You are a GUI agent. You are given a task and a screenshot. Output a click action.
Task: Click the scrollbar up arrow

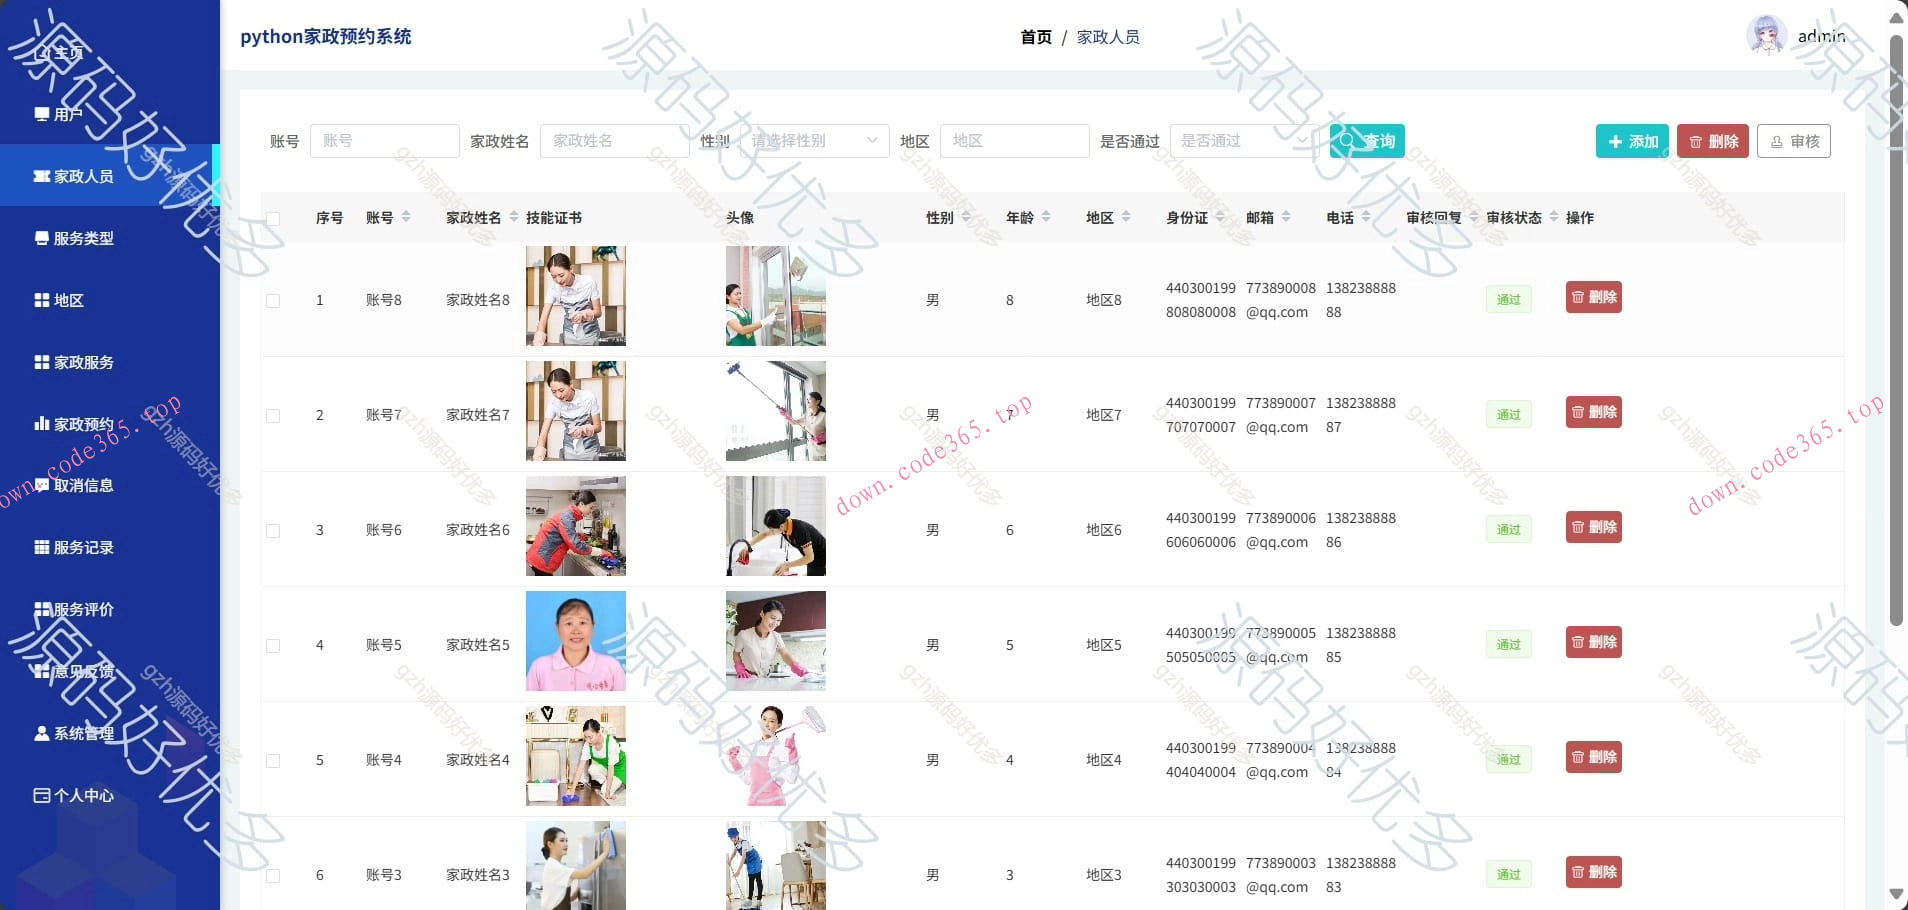click(x=1896, y=17)
